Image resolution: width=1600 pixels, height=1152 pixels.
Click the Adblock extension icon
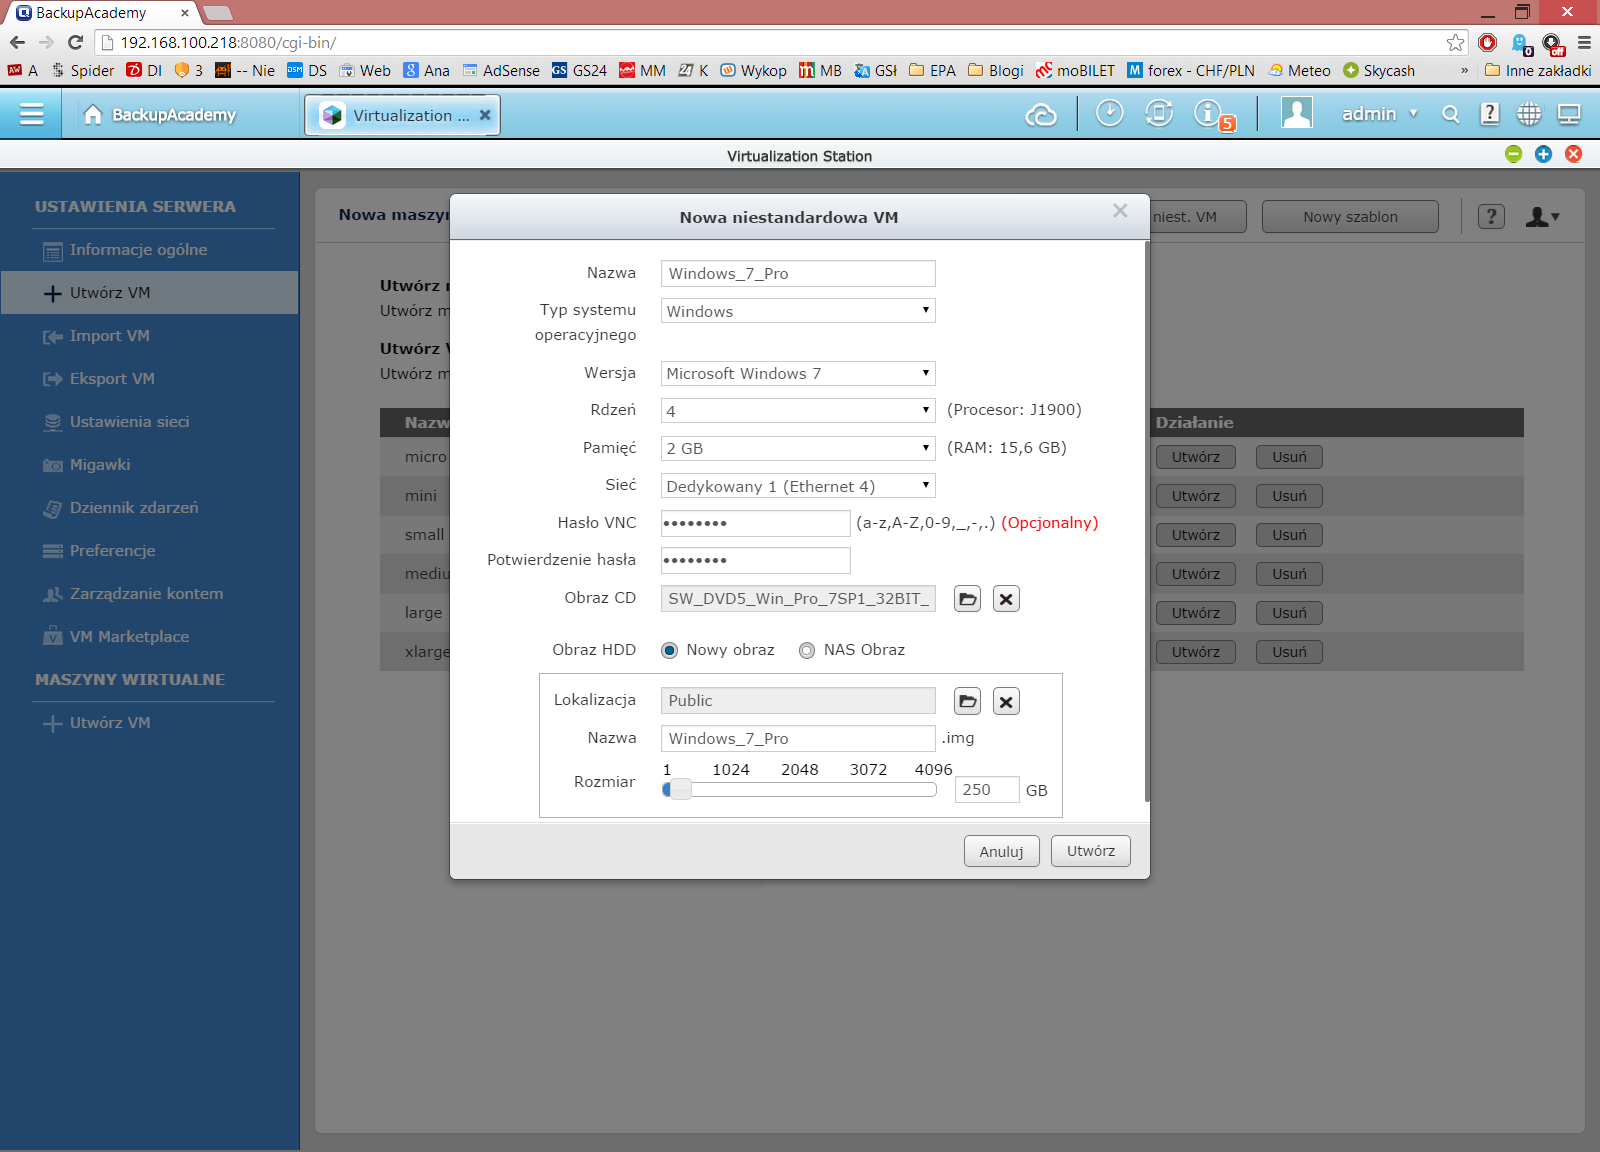pyautogui.click(x=1488, y=42)
